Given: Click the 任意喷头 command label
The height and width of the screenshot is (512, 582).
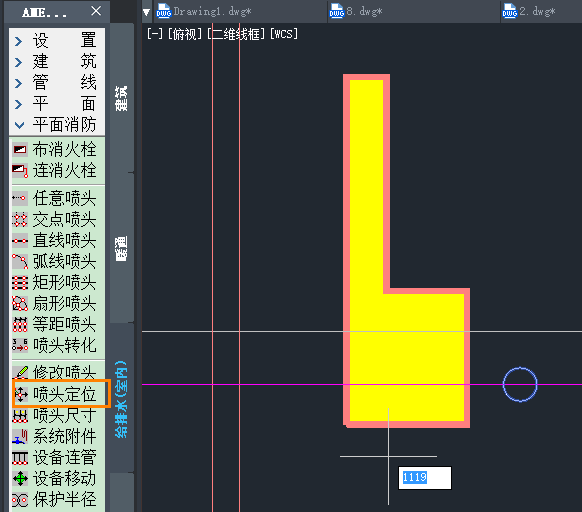Looking at the screenshot, I should click(65, 198).
